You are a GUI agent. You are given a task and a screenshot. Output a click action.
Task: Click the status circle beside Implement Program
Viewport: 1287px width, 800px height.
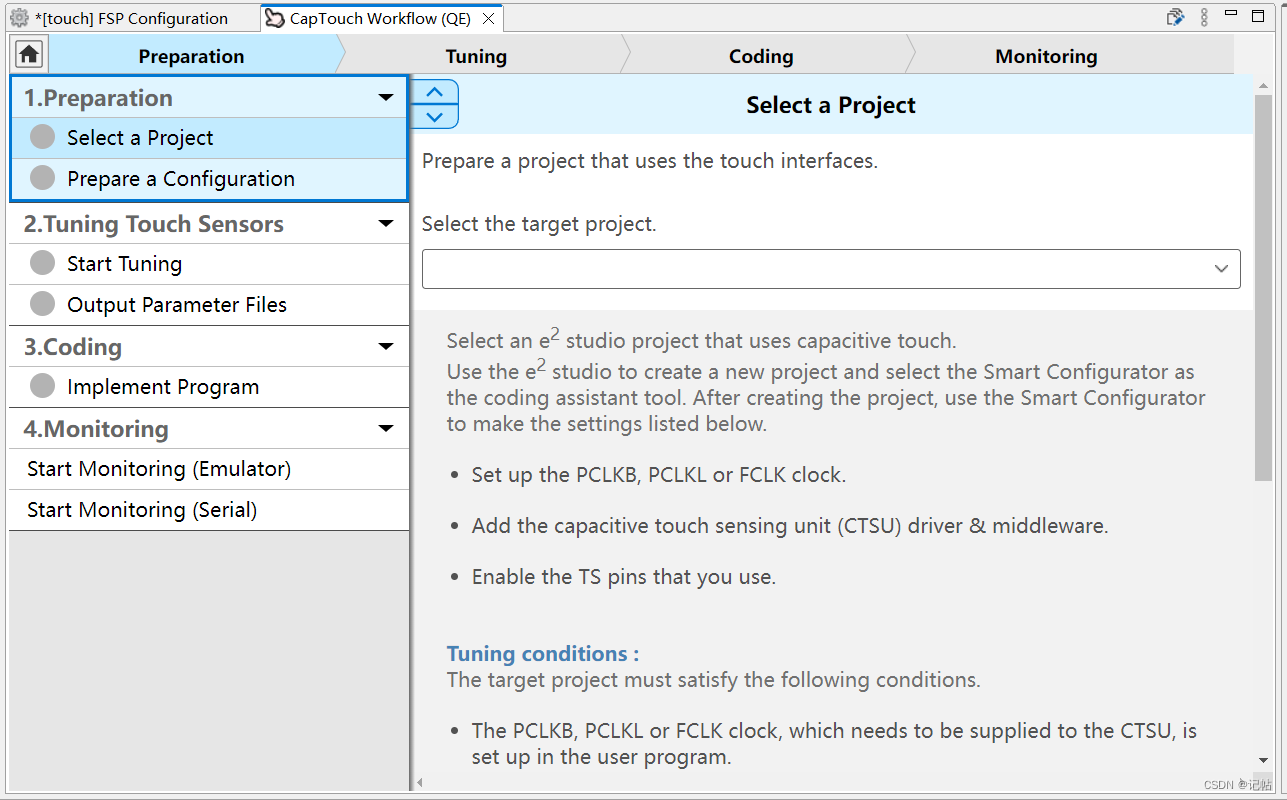(x=42, y=386)
